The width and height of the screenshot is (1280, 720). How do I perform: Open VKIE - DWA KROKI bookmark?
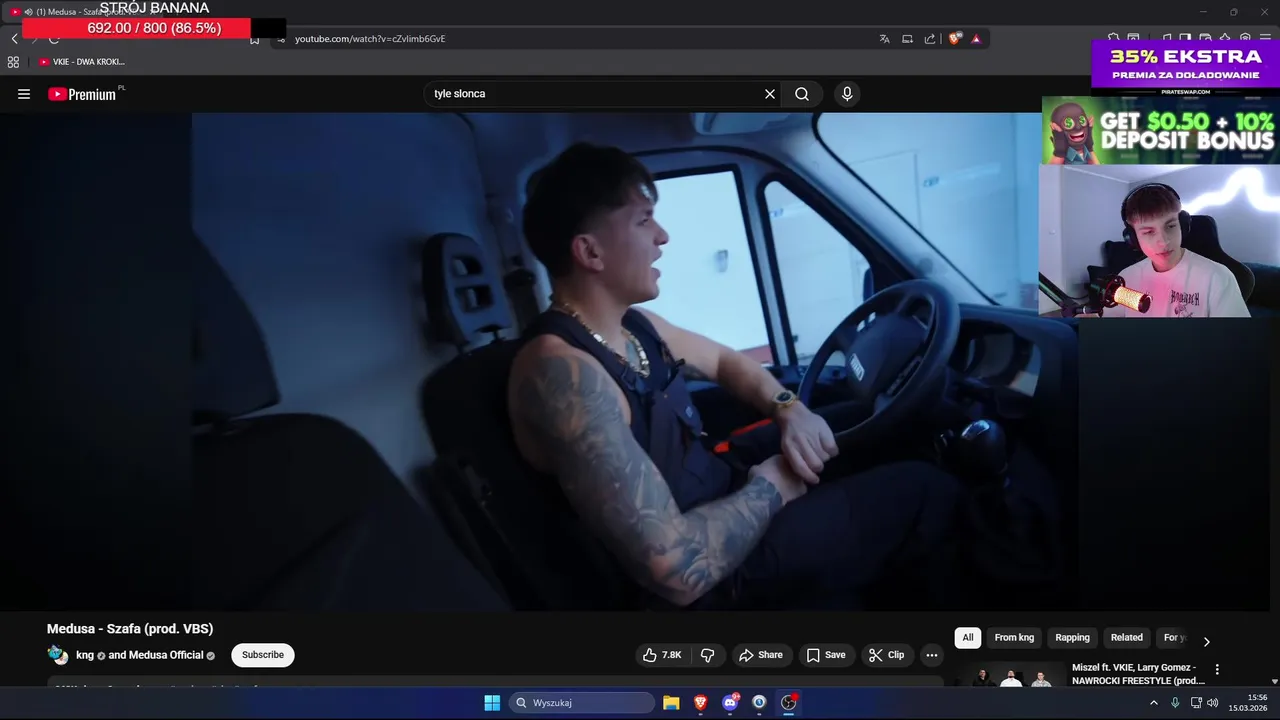[x=82, y=62]
